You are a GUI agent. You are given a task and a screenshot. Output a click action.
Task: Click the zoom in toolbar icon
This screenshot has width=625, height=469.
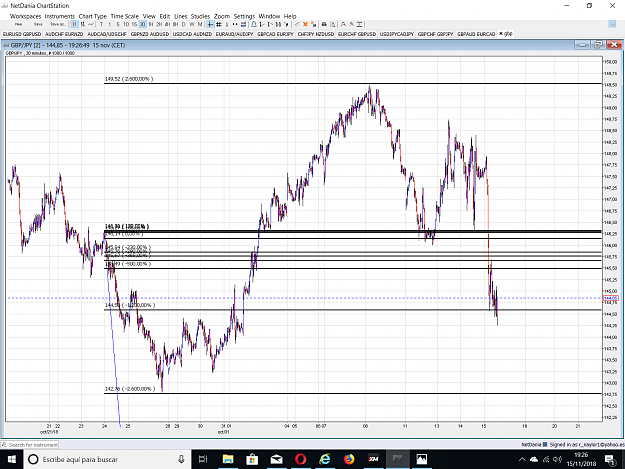tap(343, 24)
